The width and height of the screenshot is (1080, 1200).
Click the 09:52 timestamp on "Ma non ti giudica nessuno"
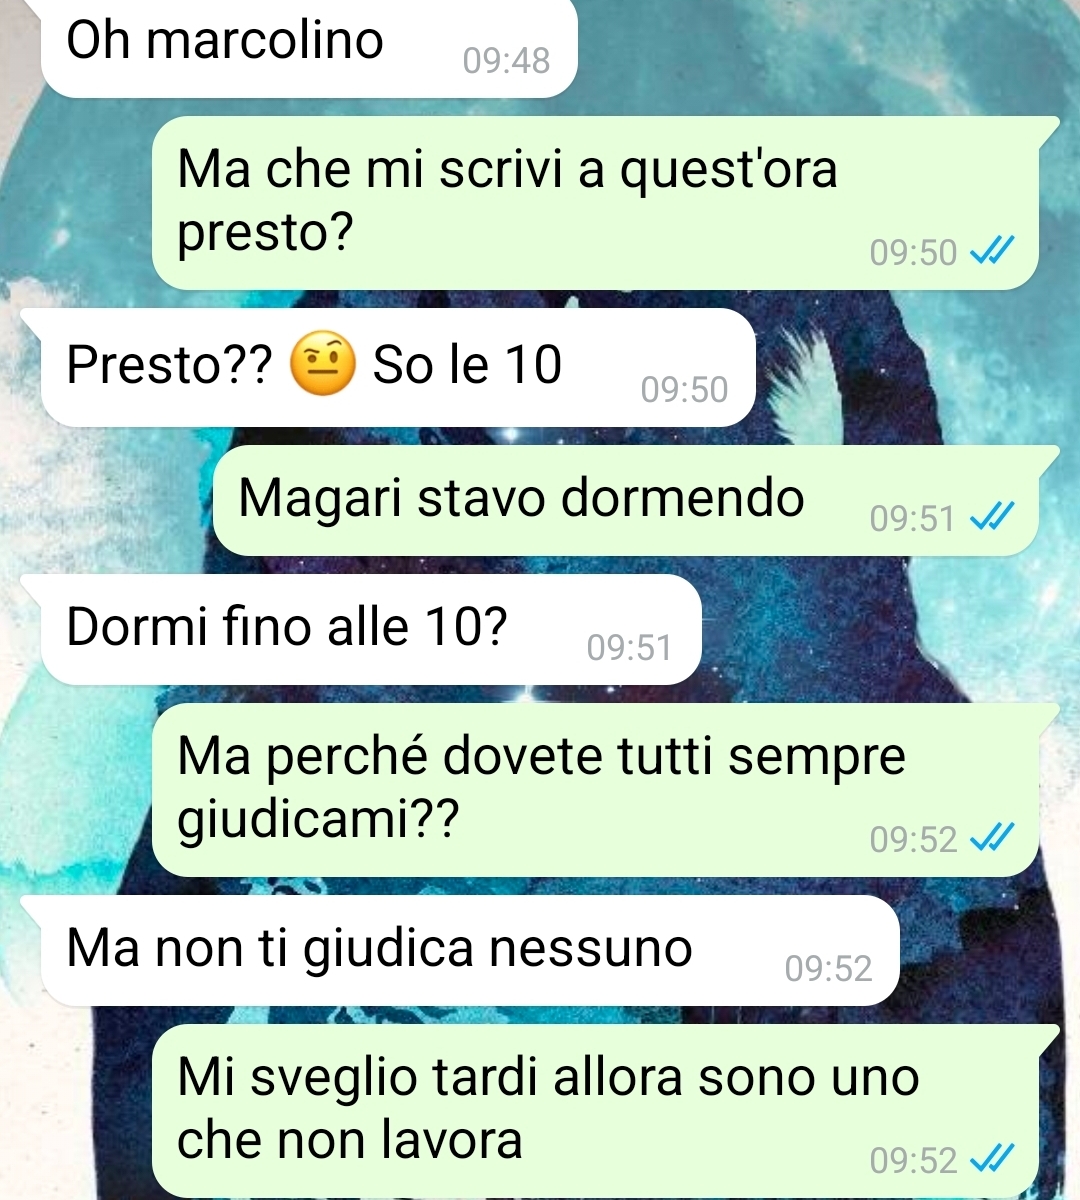828,968
